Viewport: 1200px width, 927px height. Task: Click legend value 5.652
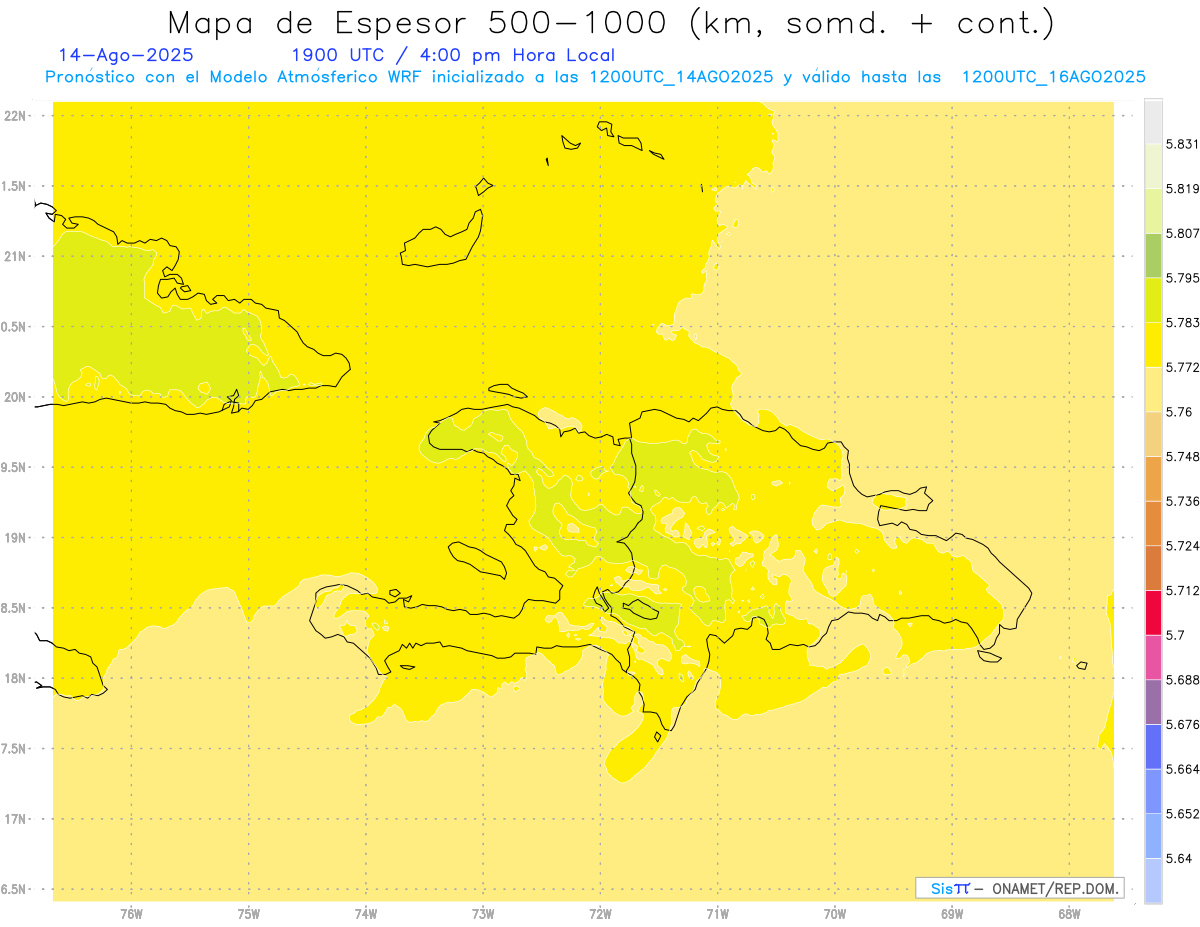tap(1183, 814)
